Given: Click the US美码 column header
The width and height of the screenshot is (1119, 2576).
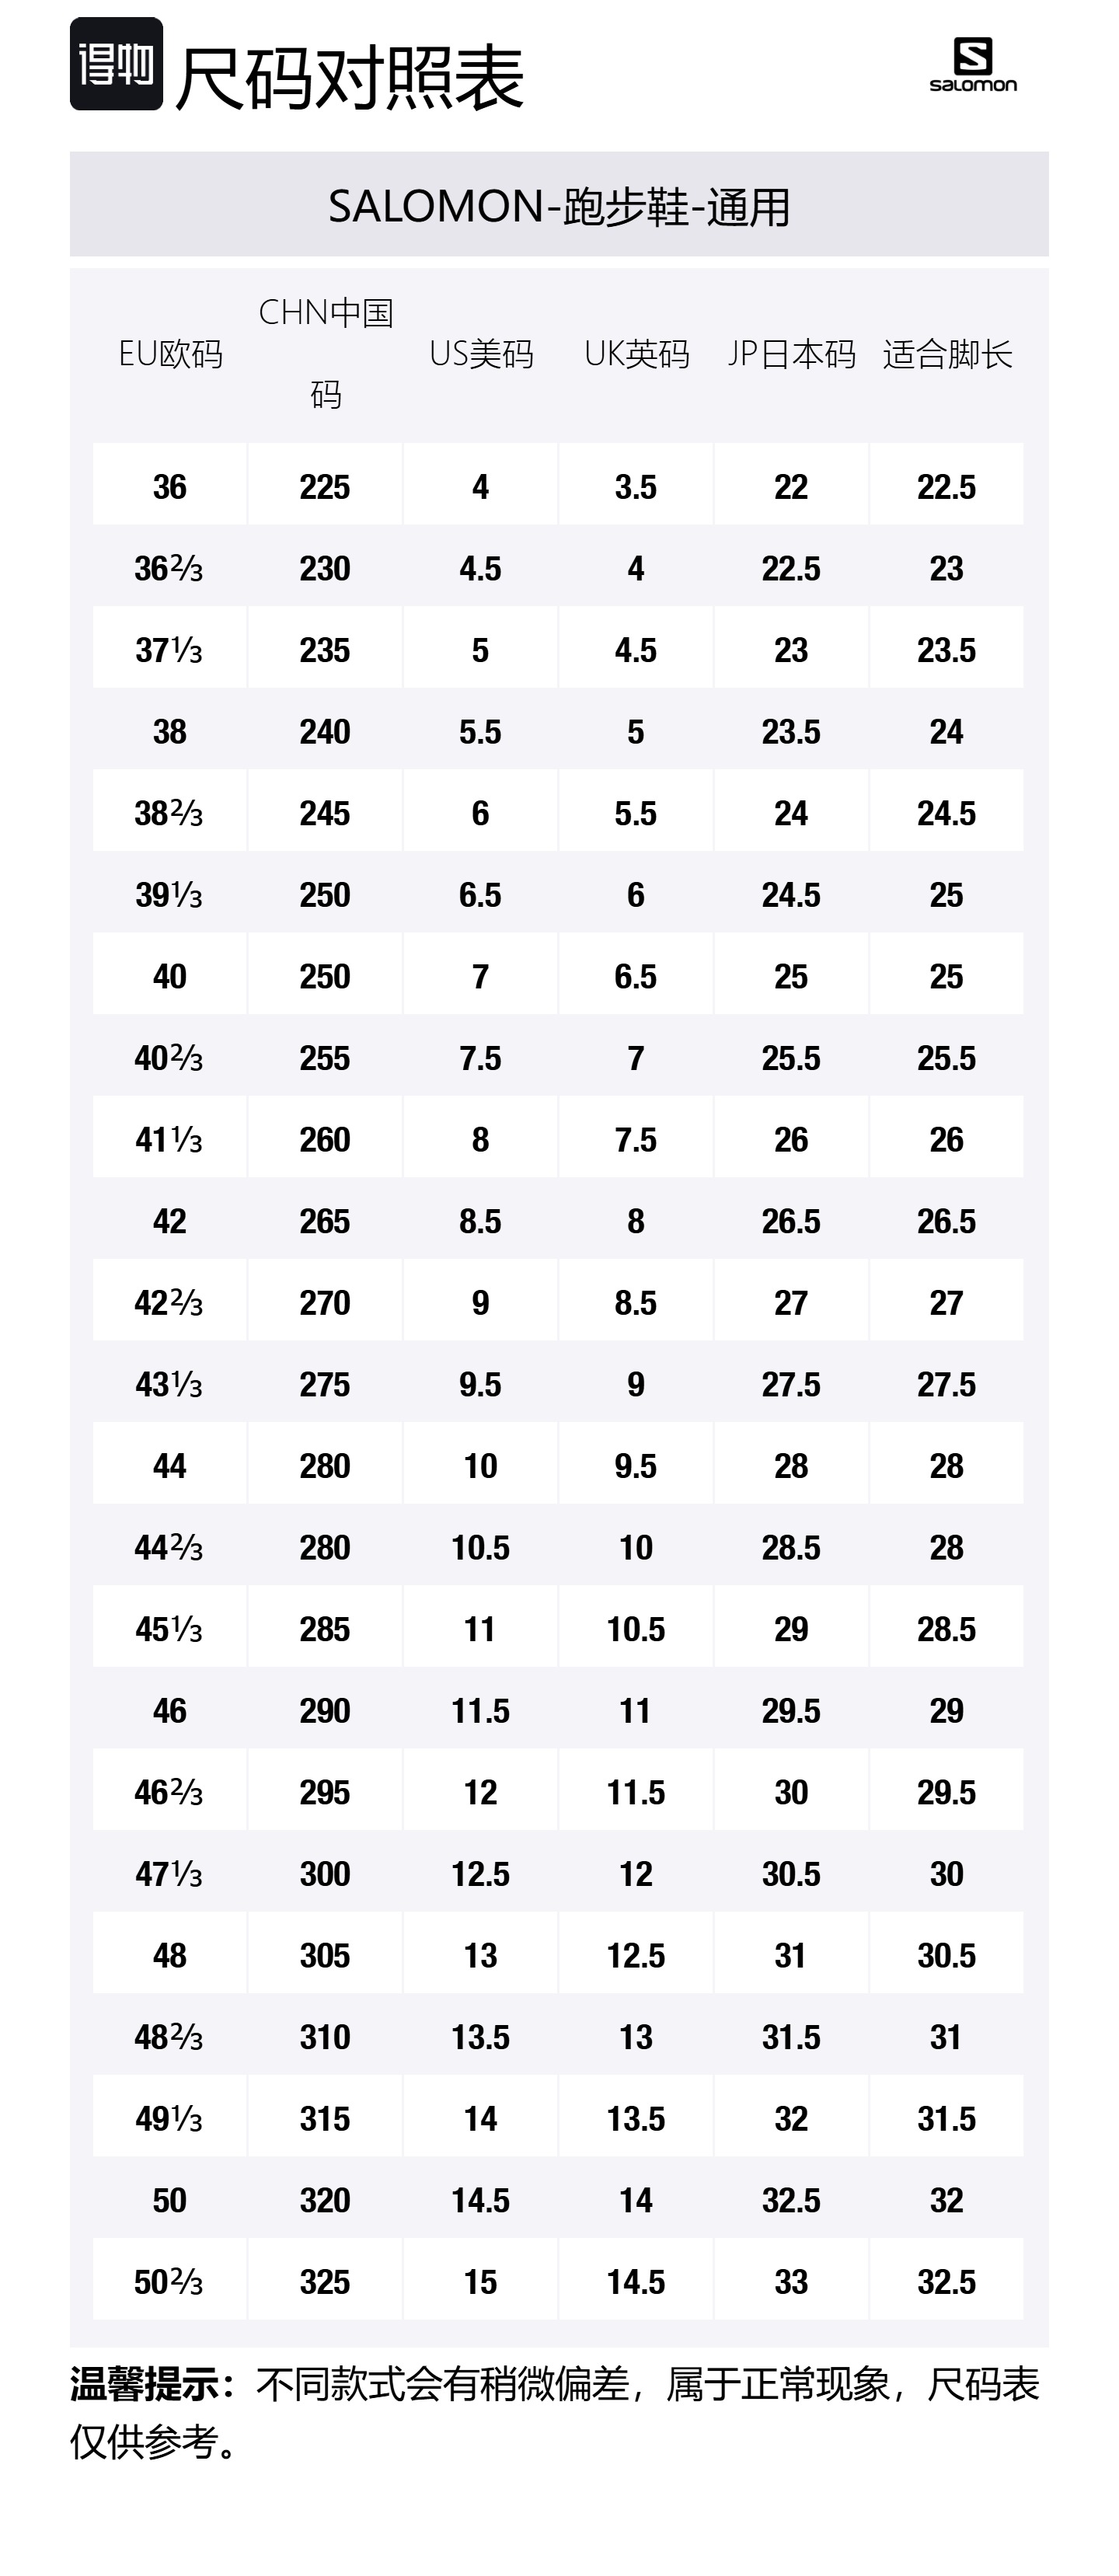Looking at the screenshot, I should tap(481, 354).
